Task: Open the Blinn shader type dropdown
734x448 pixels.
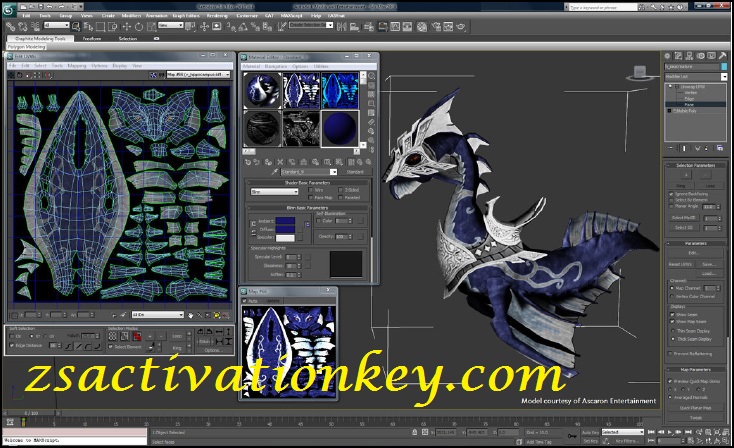Action: [x=274, y=192]
